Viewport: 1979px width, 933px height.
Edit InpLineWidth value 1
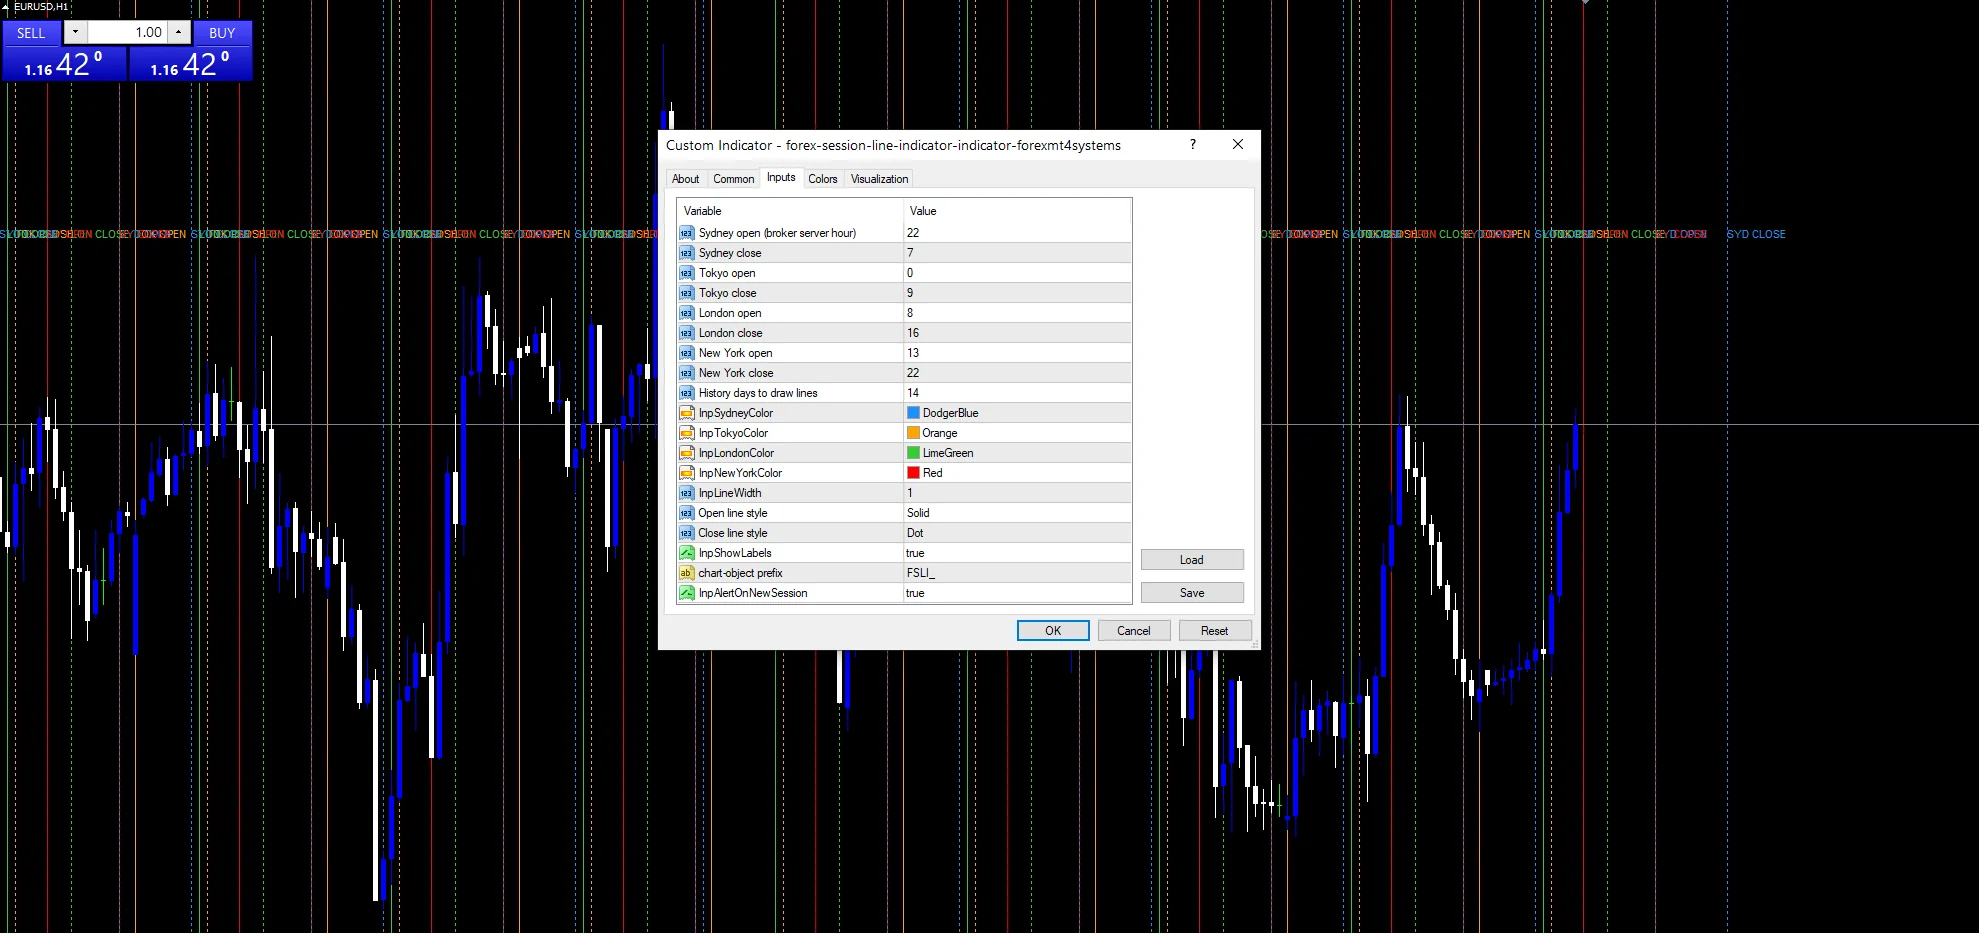pyautogui.click(x=1017, y=493)
